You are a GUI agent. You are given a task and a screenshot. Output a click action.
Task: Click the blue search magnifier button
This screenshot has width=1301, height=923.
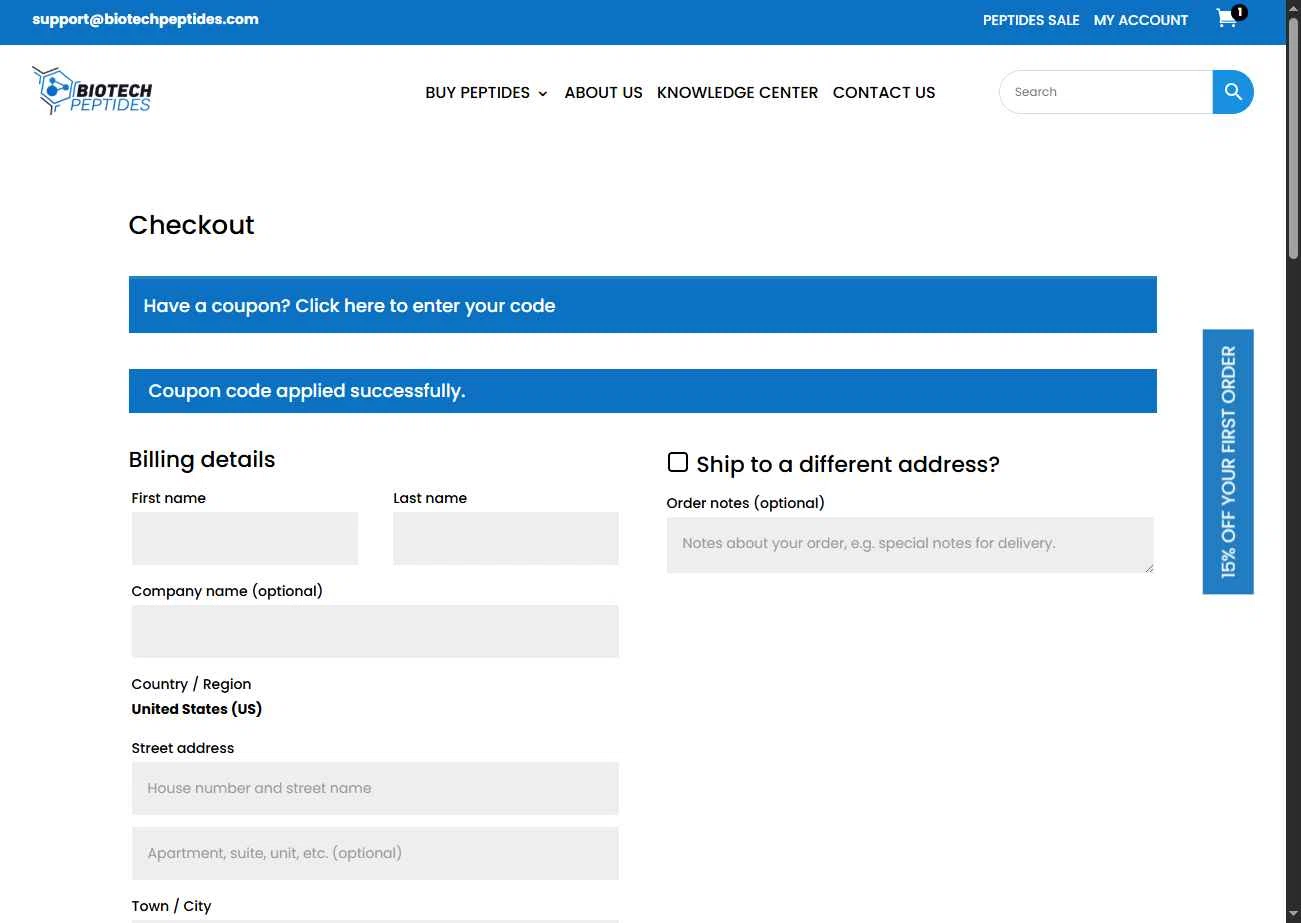1233,92
